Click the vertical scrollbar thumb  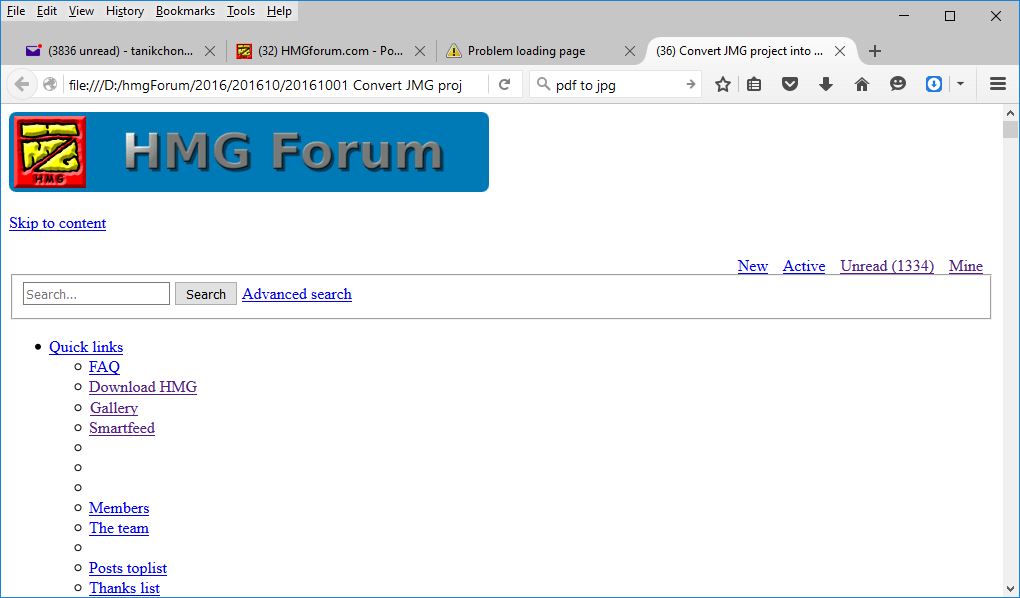click(x=1010, y=130)
